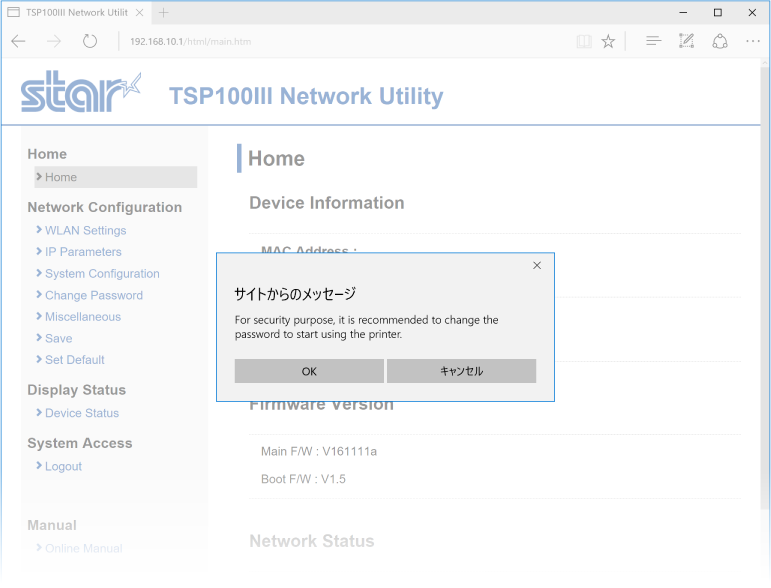Open reading view book icon
The width and height of the screenshot is (771, 588).
pos(584,41)
